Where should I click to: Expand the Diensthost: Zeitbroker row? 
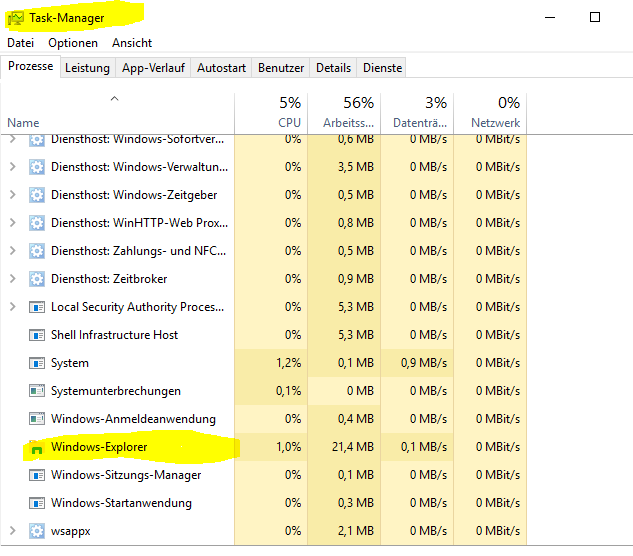[x=13, y=279]
